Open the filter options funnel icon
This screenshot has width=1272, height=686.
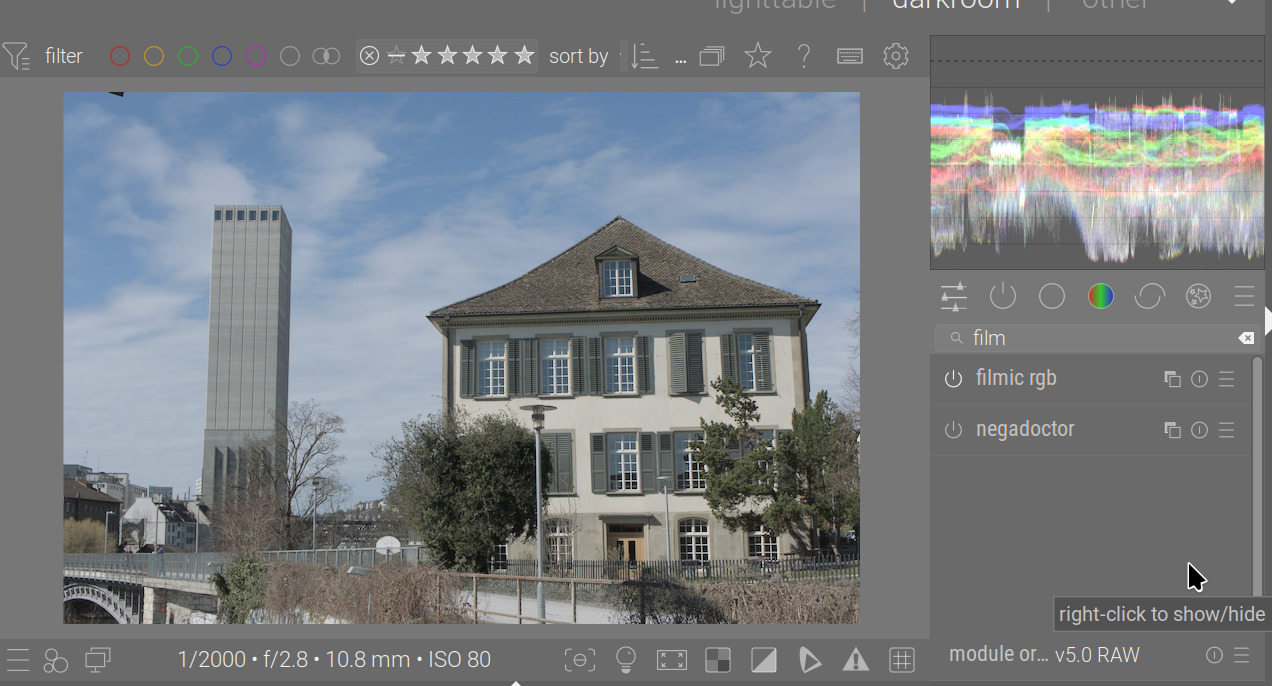(x=16, y=56)
